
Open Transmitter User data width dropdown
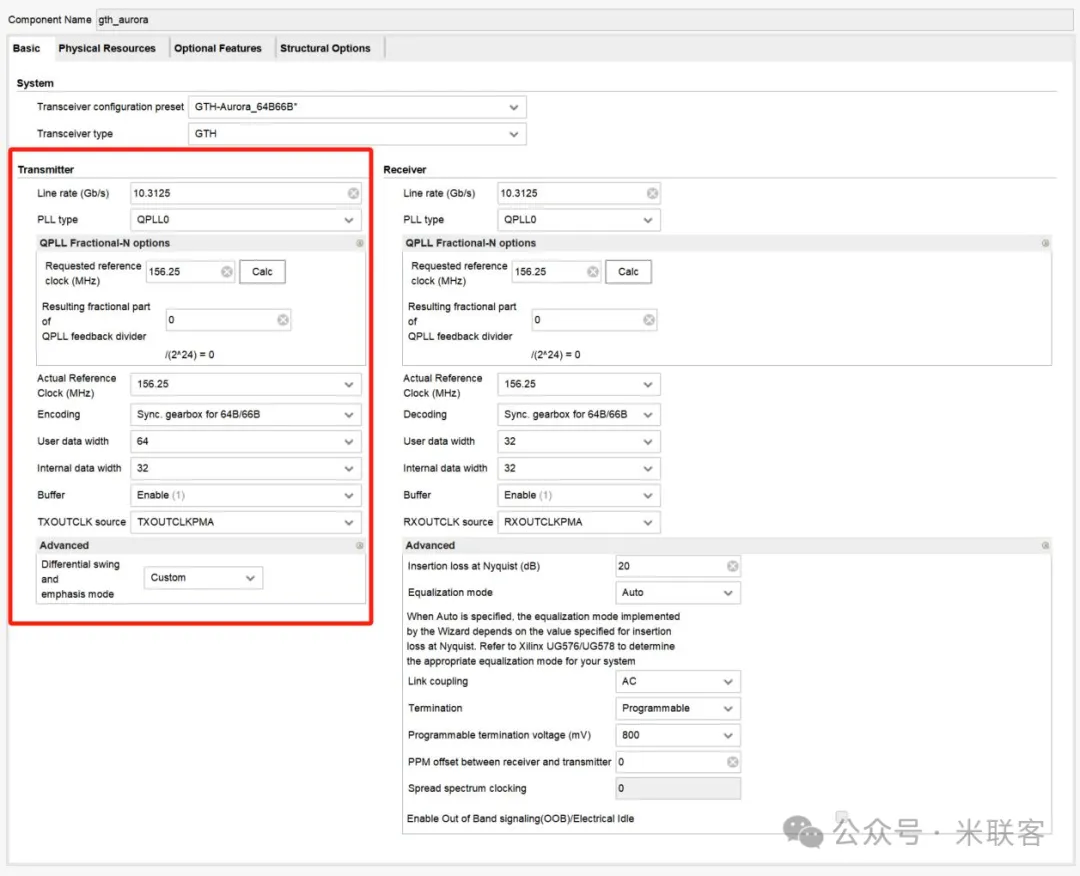(x=245, y=441)
